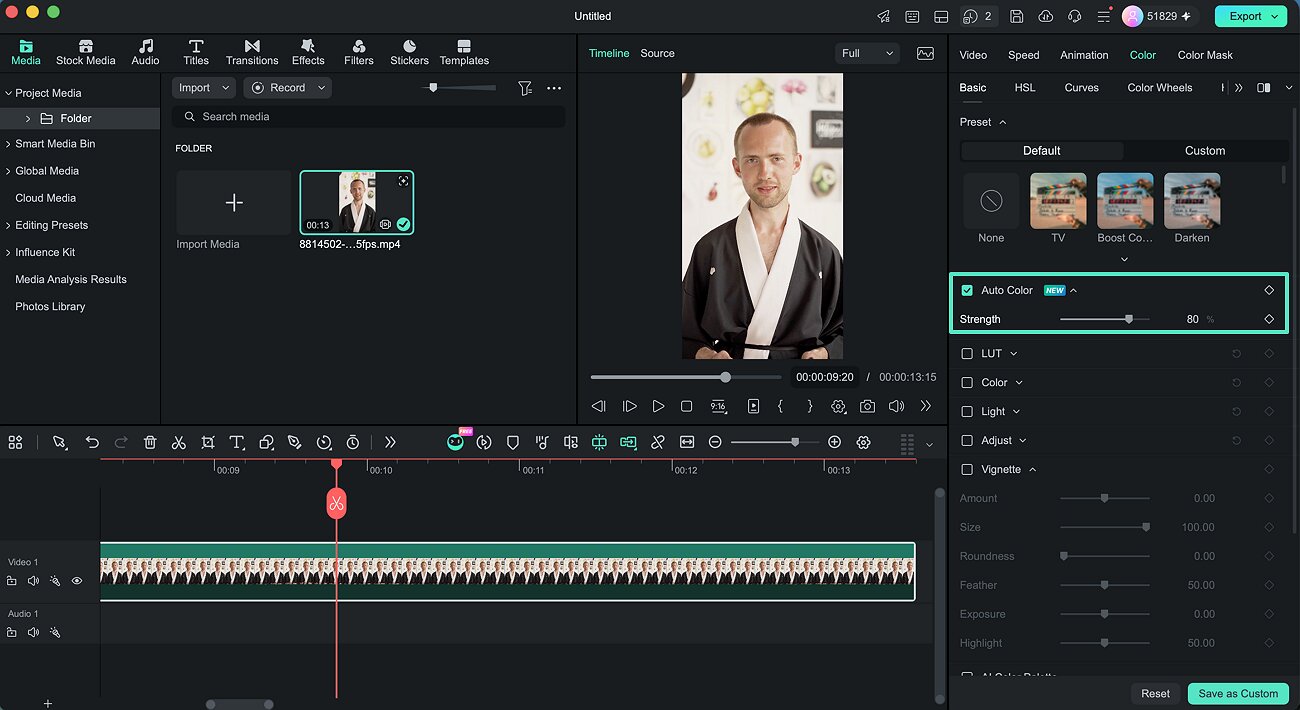The height and width of the screenshot is (710, 1300).
Task: Redo the last edit
Action: point(121,442)
